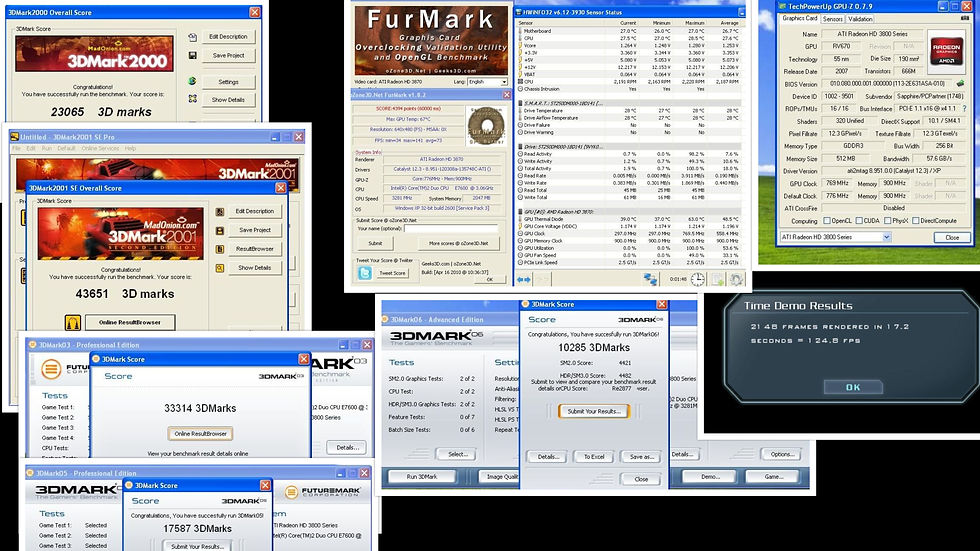The height and width of the screenshot is (551, 980).
Task: Click the 3DMark2001 Show Details icon
Action: tap(220, 268)
